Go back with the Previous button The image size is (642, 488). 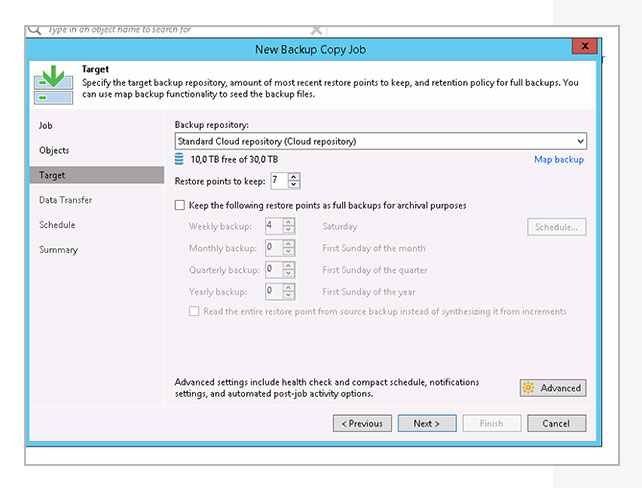click(362, 423)
